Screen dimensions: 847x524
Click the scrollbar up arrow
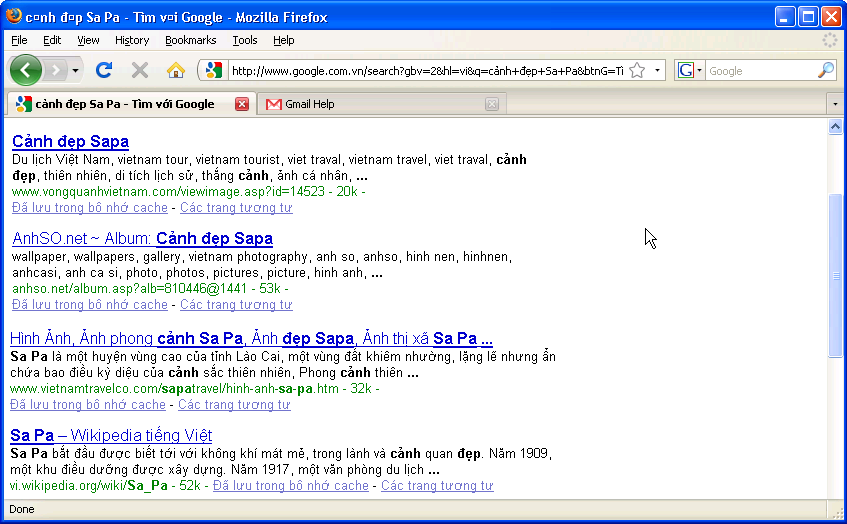(835, 127)
